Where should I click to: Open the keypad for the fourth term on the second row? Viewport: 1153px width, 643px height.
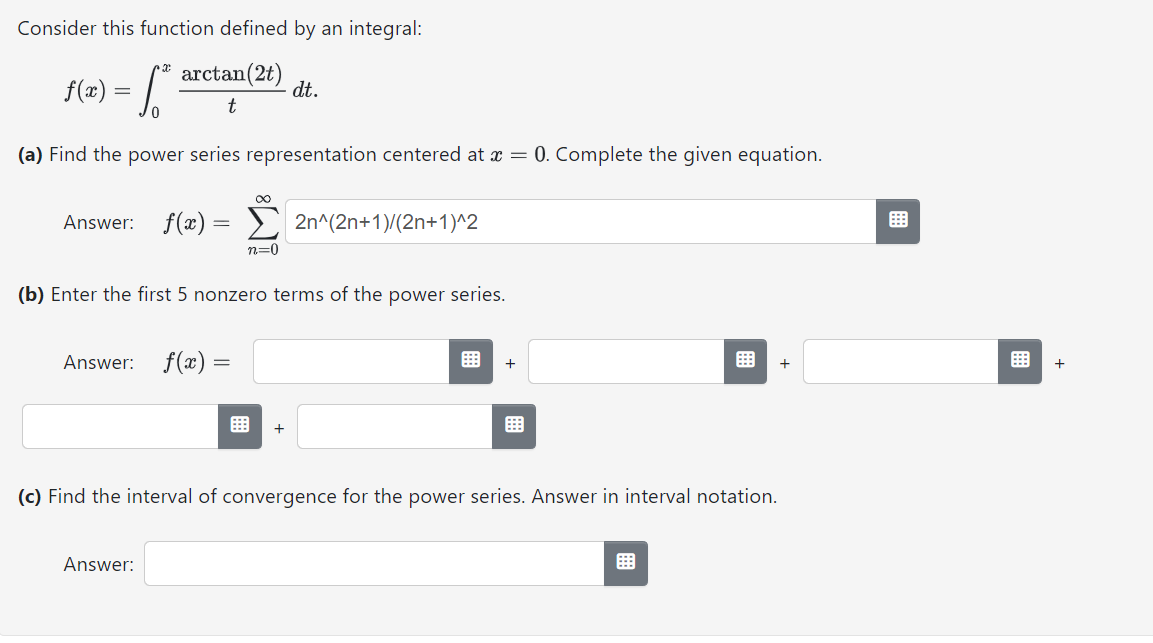(x=238, y=425)
